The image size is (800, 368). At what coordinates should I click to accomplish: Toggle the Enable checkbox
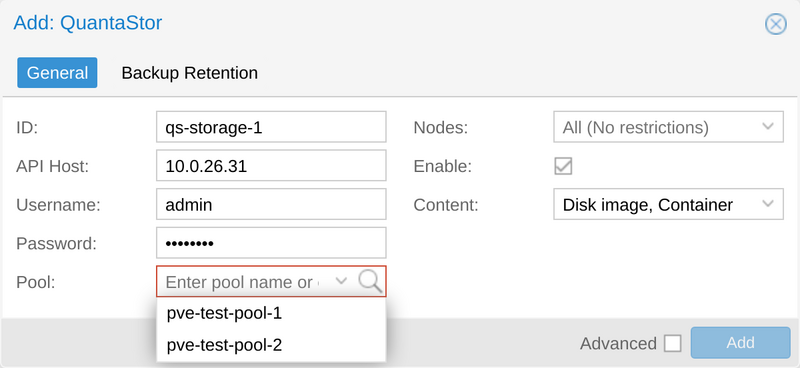tap(563, 166)
